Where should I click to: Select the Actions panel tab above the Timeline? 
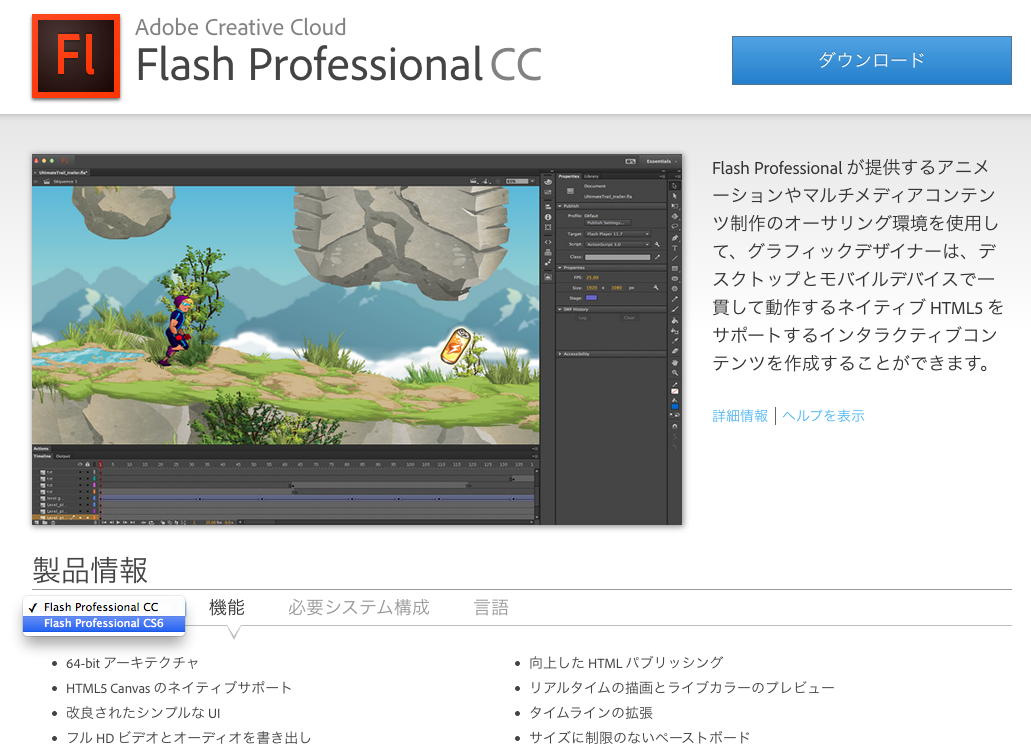(x=41, y=448)
